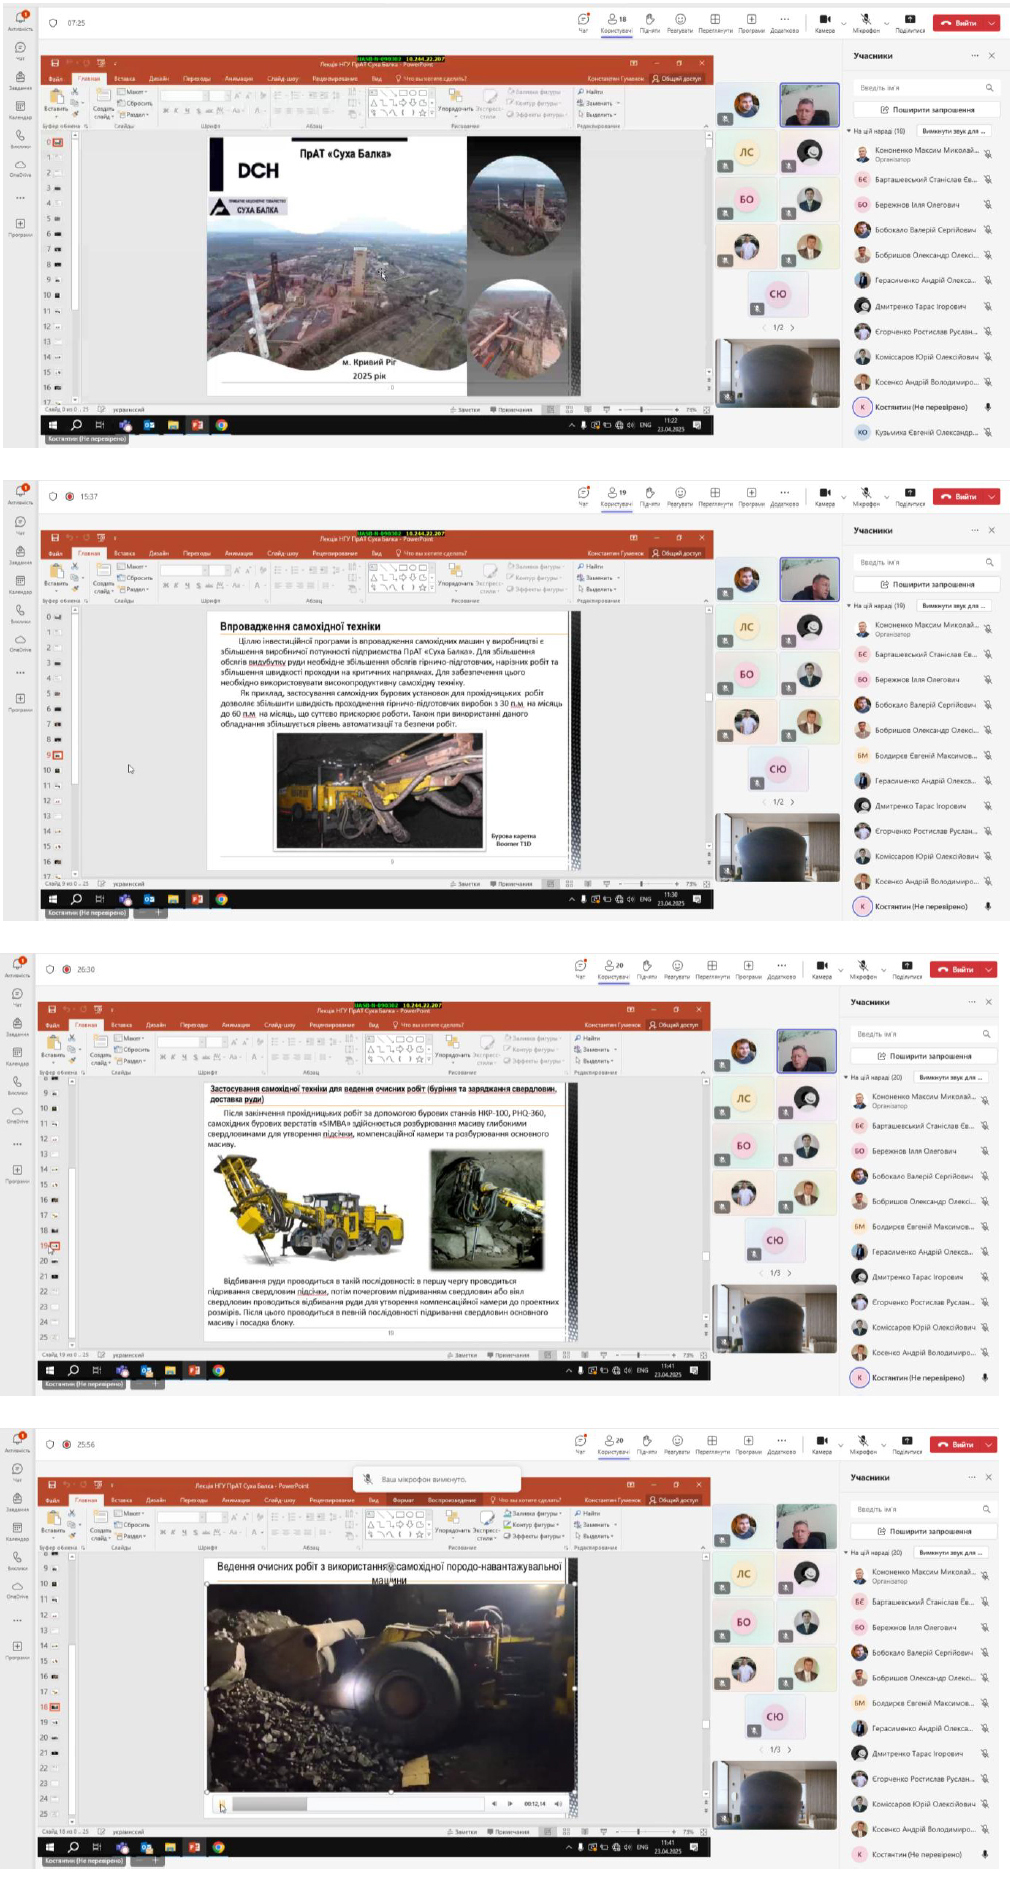Switch to the Анимация tab in the 26:30 PowerPoint
Image resolution: width=1010 pixels, height=1893 pixels.
(236, 1025)
